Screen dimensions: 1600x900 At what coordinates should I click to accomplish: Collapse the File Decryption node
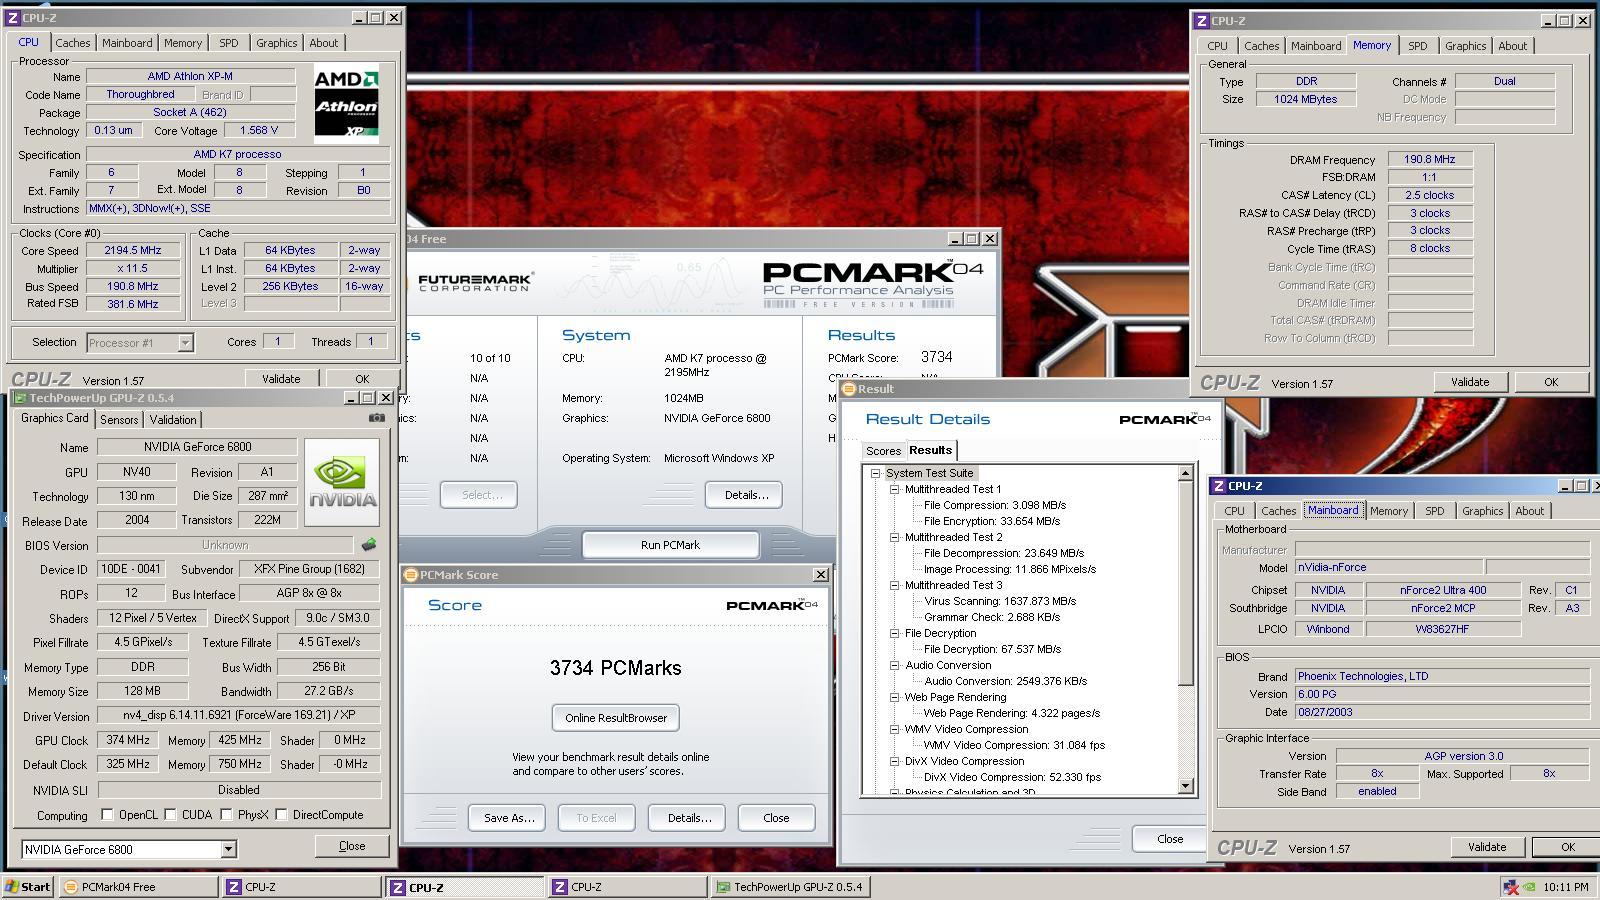(x=895, y=633)
